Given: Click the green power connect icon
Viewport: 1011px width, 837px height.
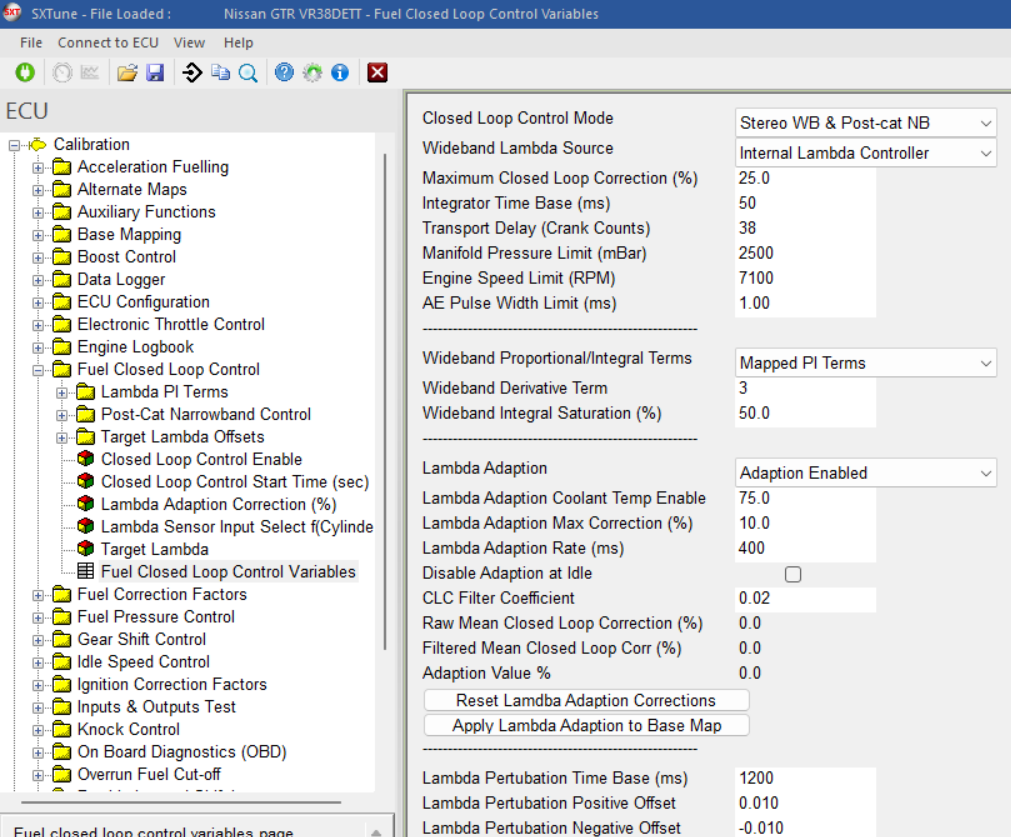Looking at the screenshot, I should (25, 72).
